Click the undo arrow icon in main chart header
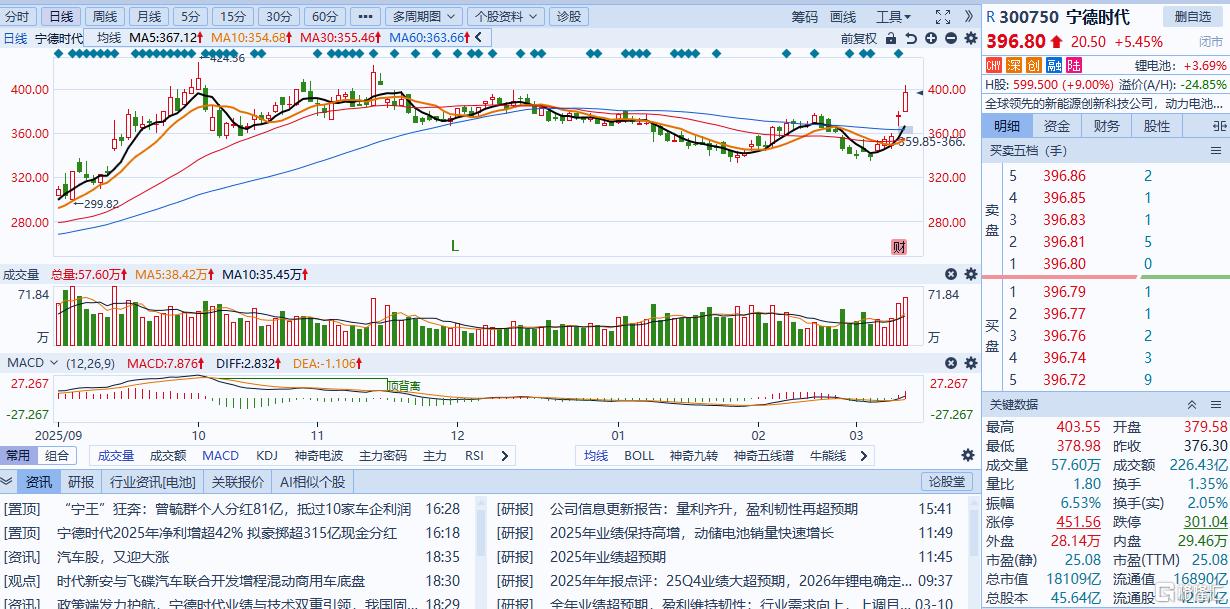This screenshot has width=1230, height=609. 911,38
